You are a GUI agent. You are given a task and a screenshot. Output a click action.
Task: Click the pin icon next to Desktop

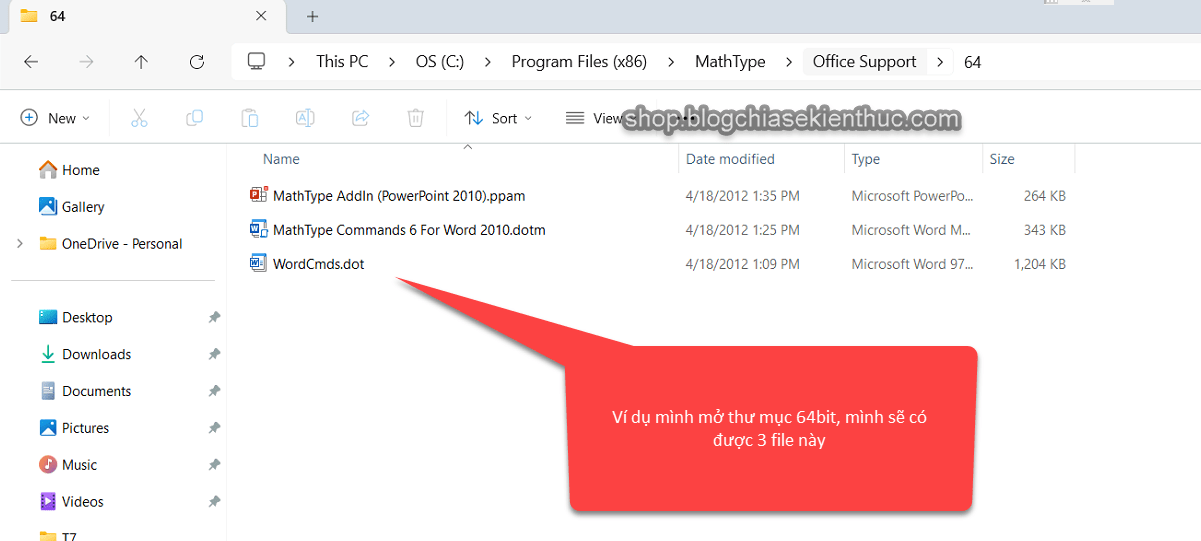[214, 318]
